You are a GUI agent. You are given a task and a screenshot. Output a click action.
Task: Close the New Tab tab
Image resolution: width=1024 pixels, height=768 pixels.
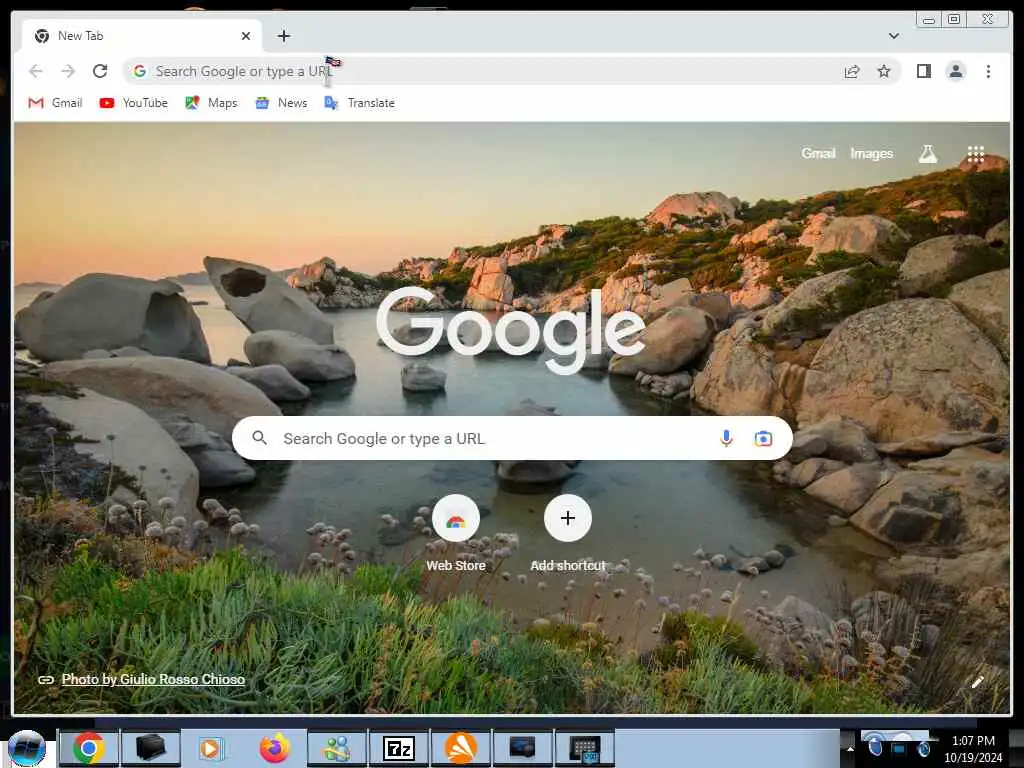(x=246, y=36)
